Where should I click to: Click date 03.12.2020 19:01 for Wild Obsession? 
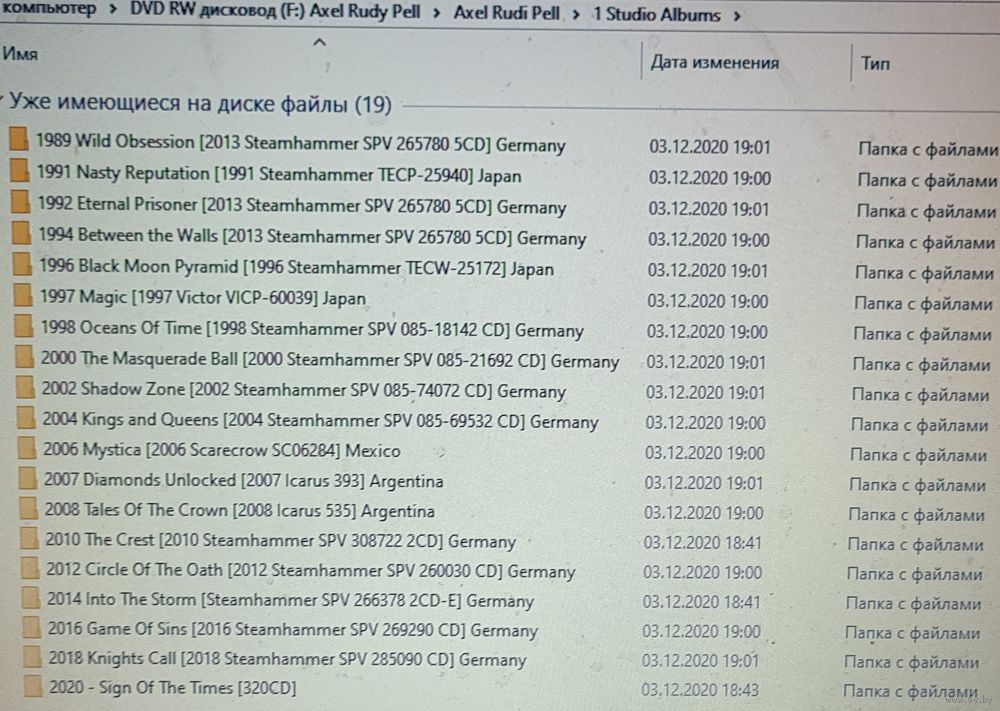(710, 147)
